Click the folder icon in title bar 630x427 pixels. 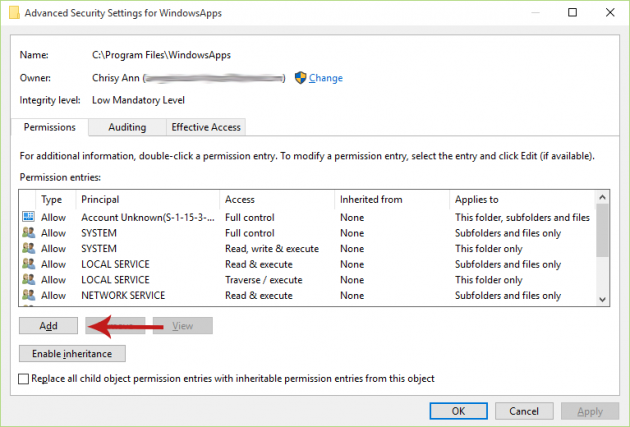point(14,13)
